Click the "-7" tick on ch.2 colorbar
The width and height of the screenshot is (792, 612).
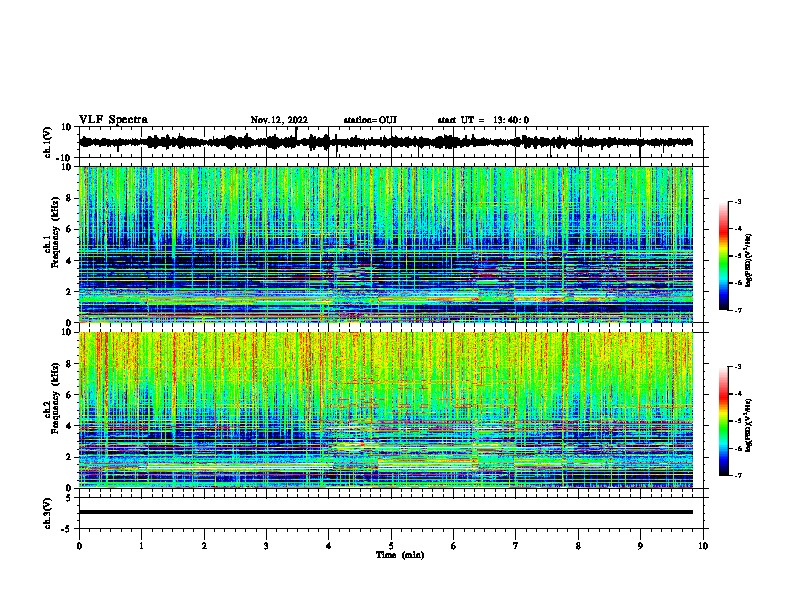[738, 475]
